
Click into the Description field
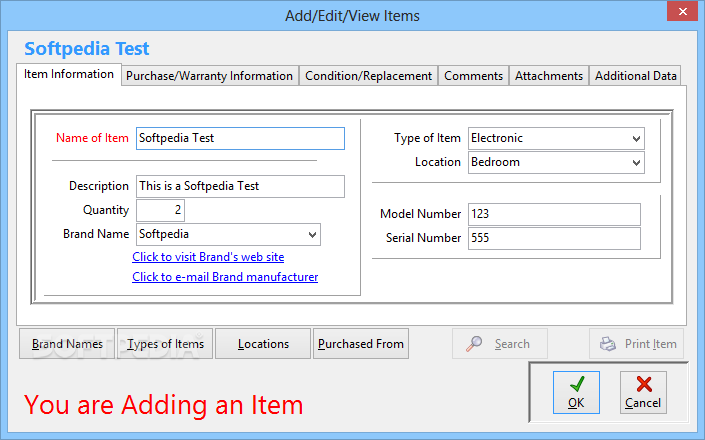click(x=241, y=187)
